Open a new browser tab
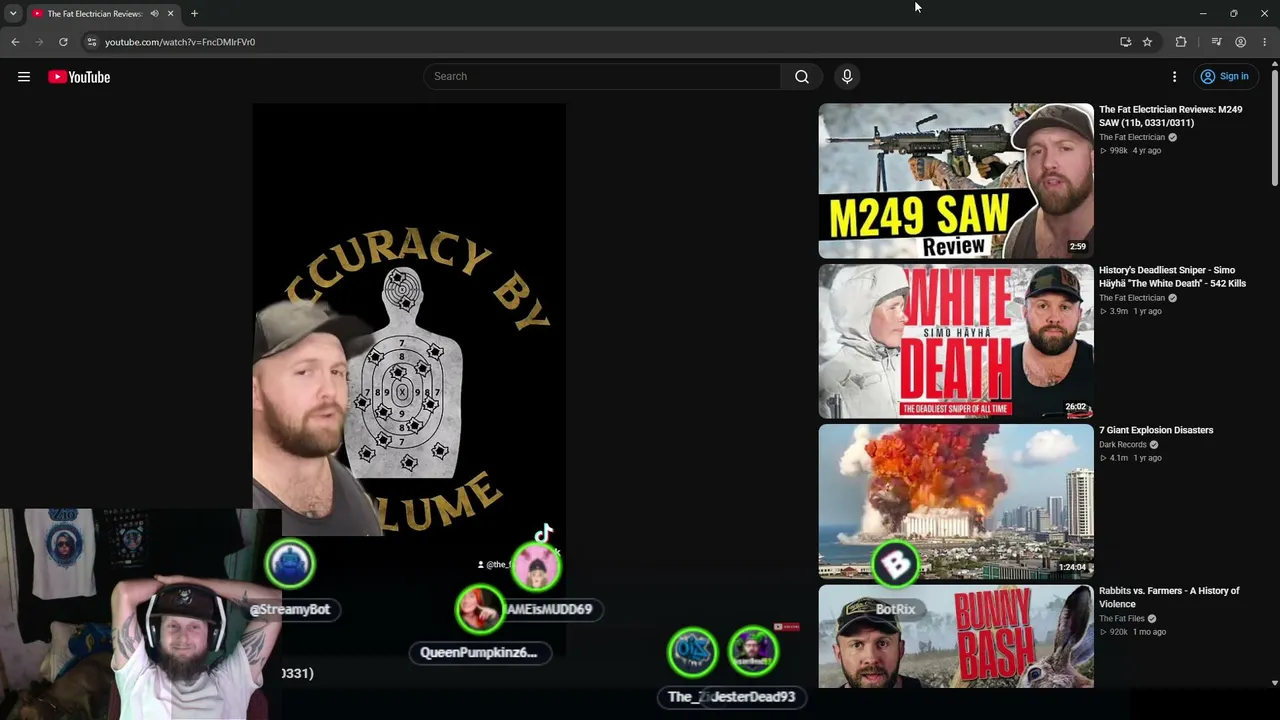 click(x=194, y=14)
